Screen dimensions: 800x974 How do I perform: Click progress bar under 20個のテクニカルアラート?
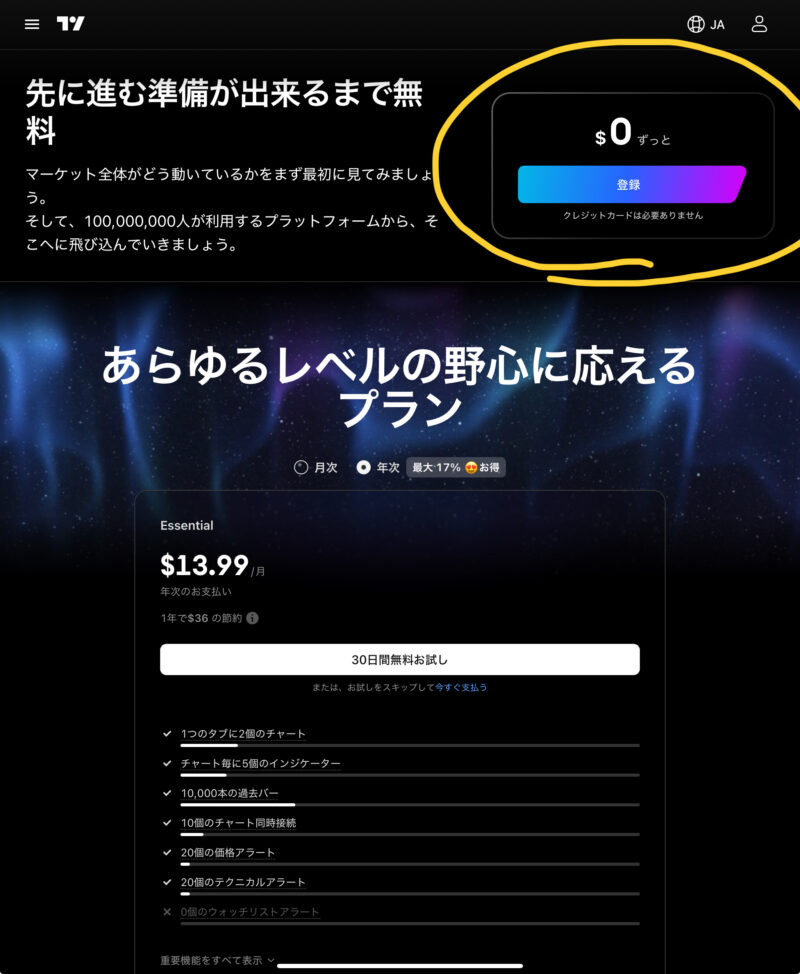(x=410, y=894)
